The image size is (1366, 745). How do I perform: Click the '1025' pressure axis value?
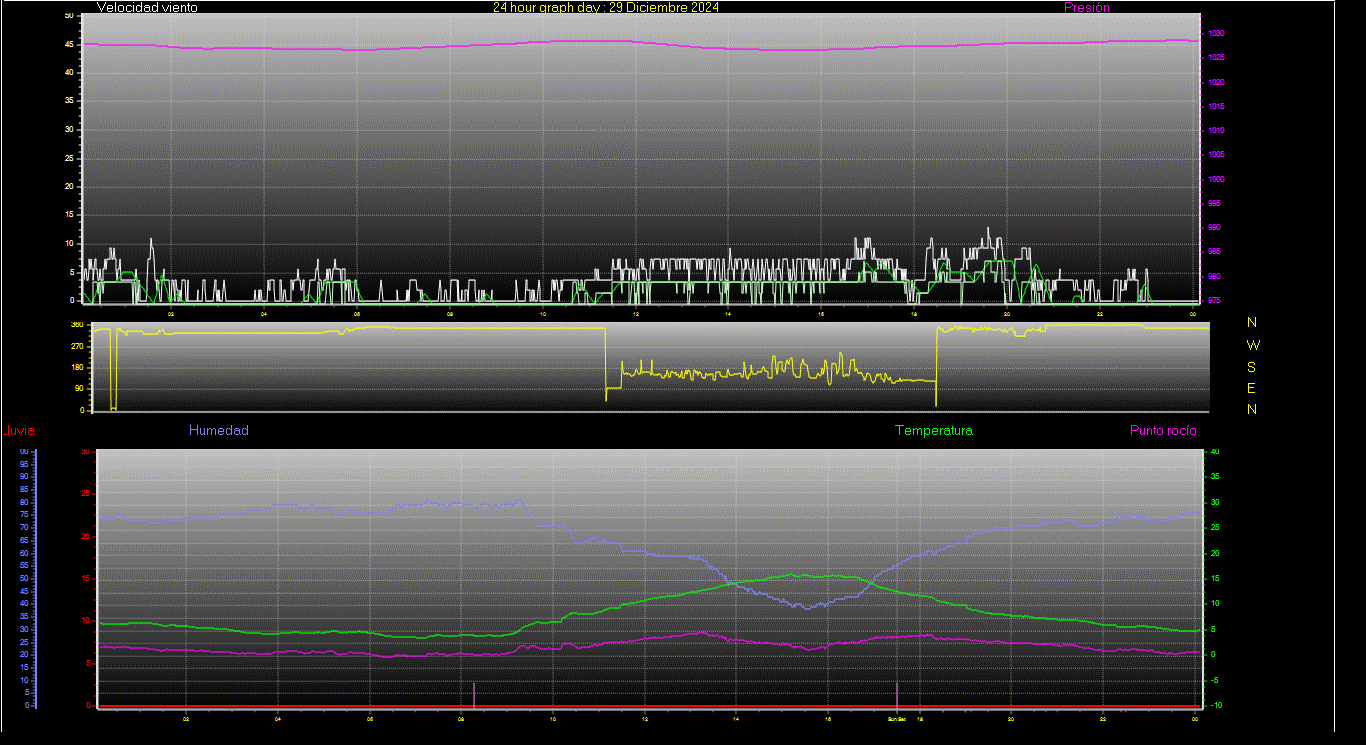(1216, 57)
